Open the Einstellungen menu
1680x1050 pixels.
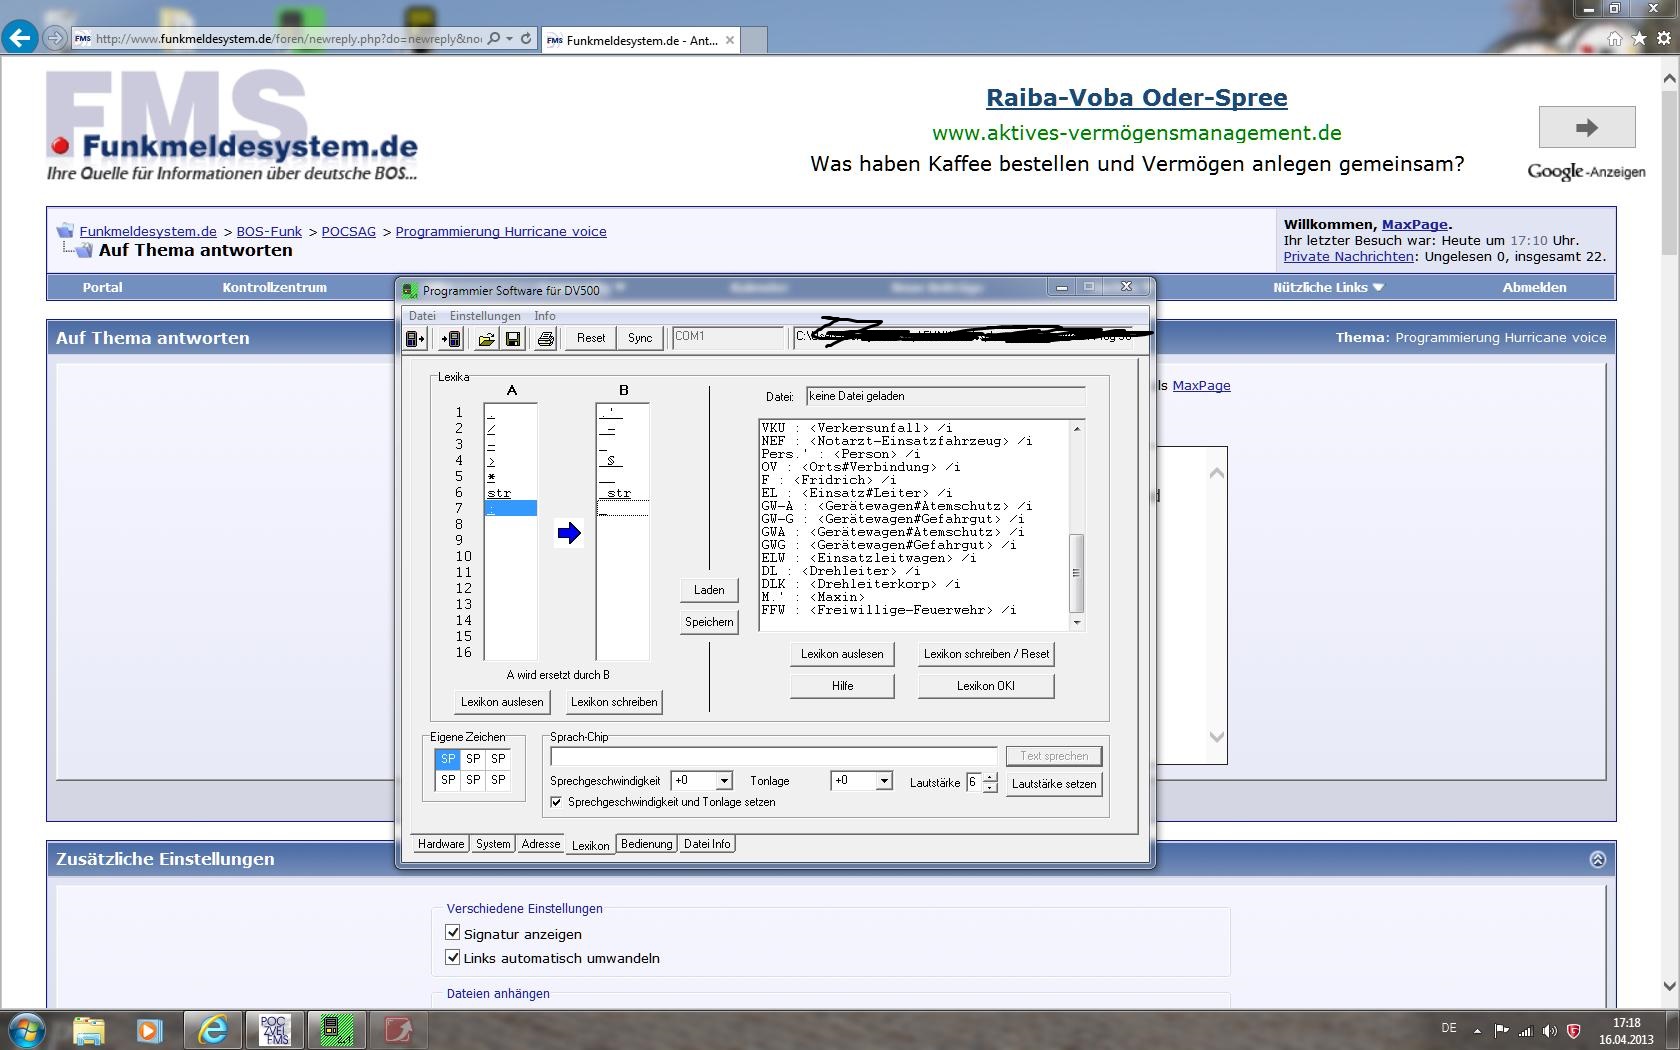point(484,316)
